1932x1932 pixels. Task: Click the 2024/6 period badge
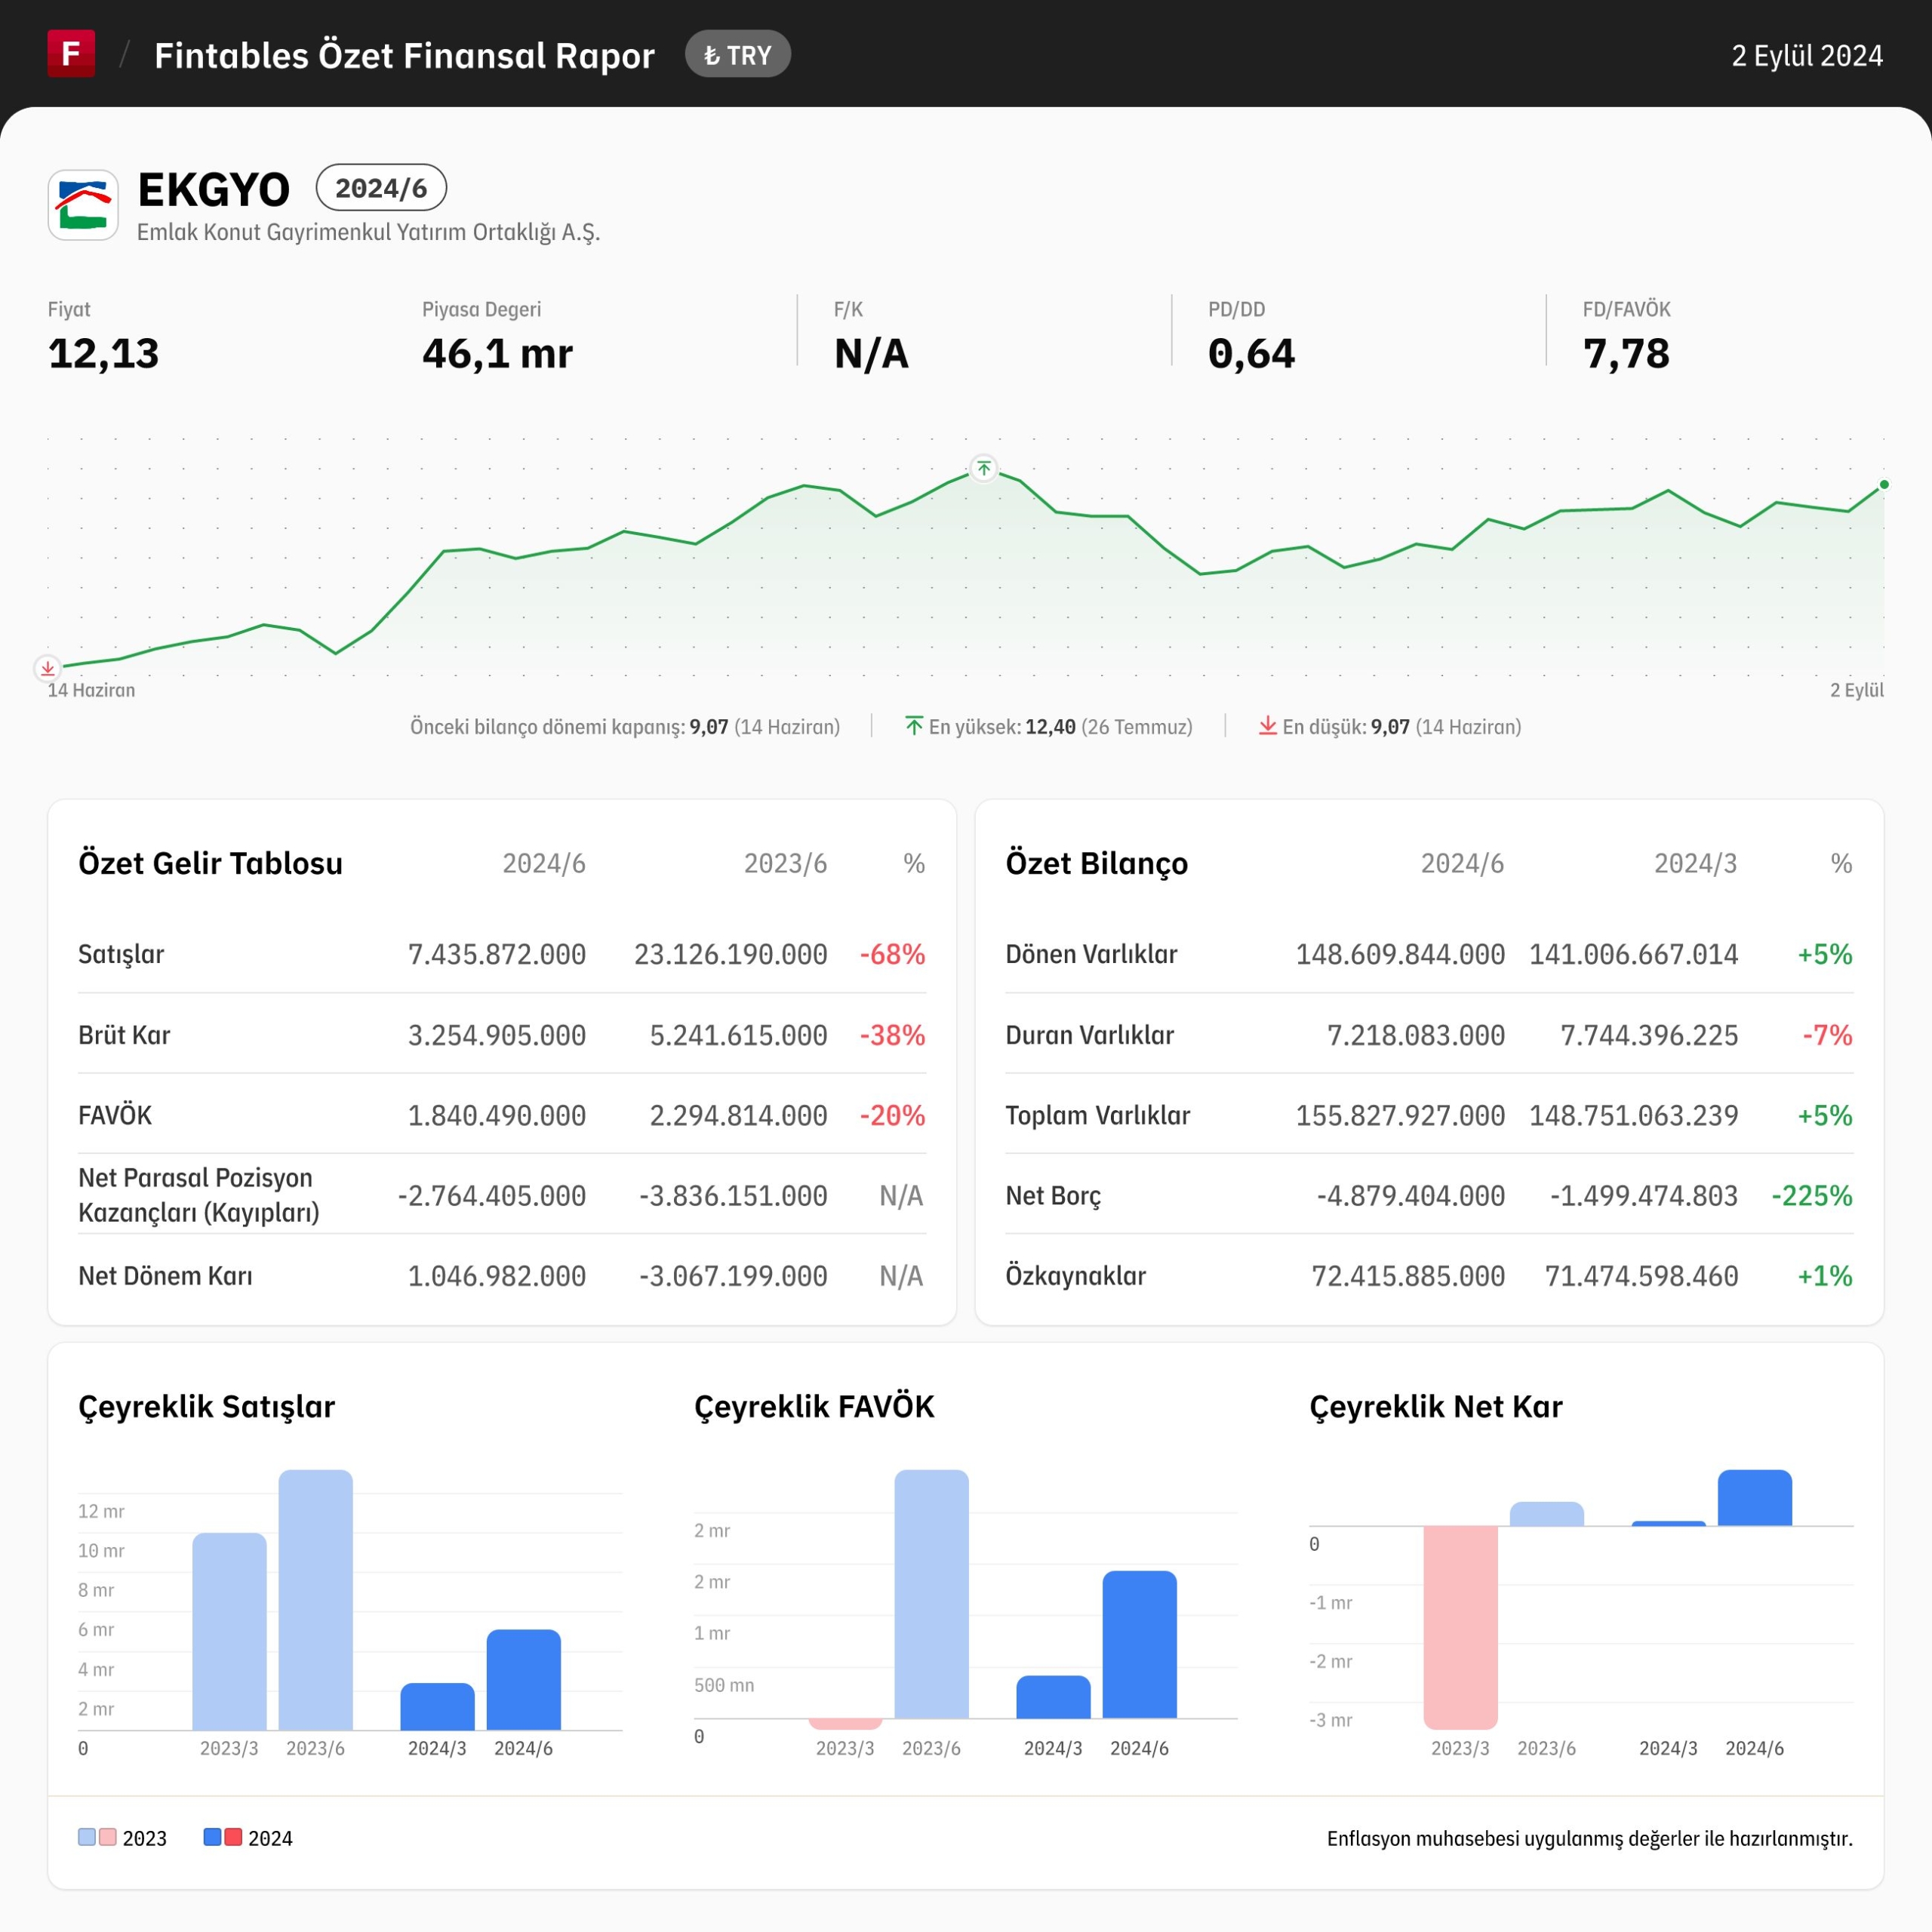[381, 188]
